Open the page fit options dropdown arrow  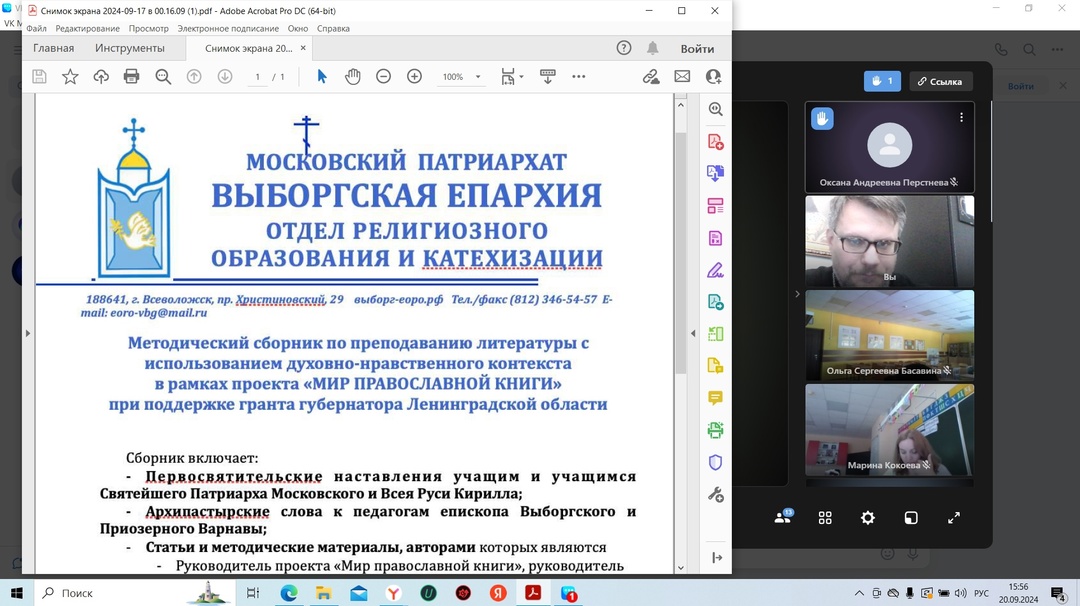click(521, 76)
